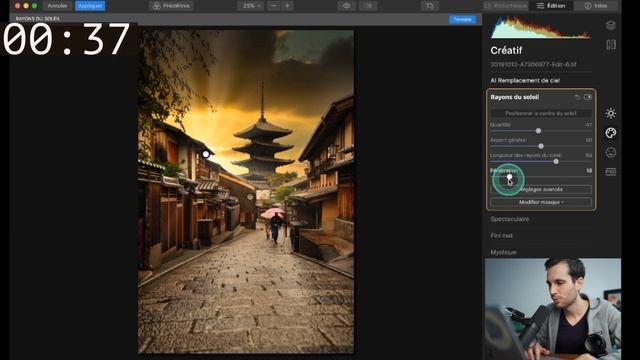Zoom out with the minus button
The height and width of the screenshot is (360, 640).
(273, 6)
